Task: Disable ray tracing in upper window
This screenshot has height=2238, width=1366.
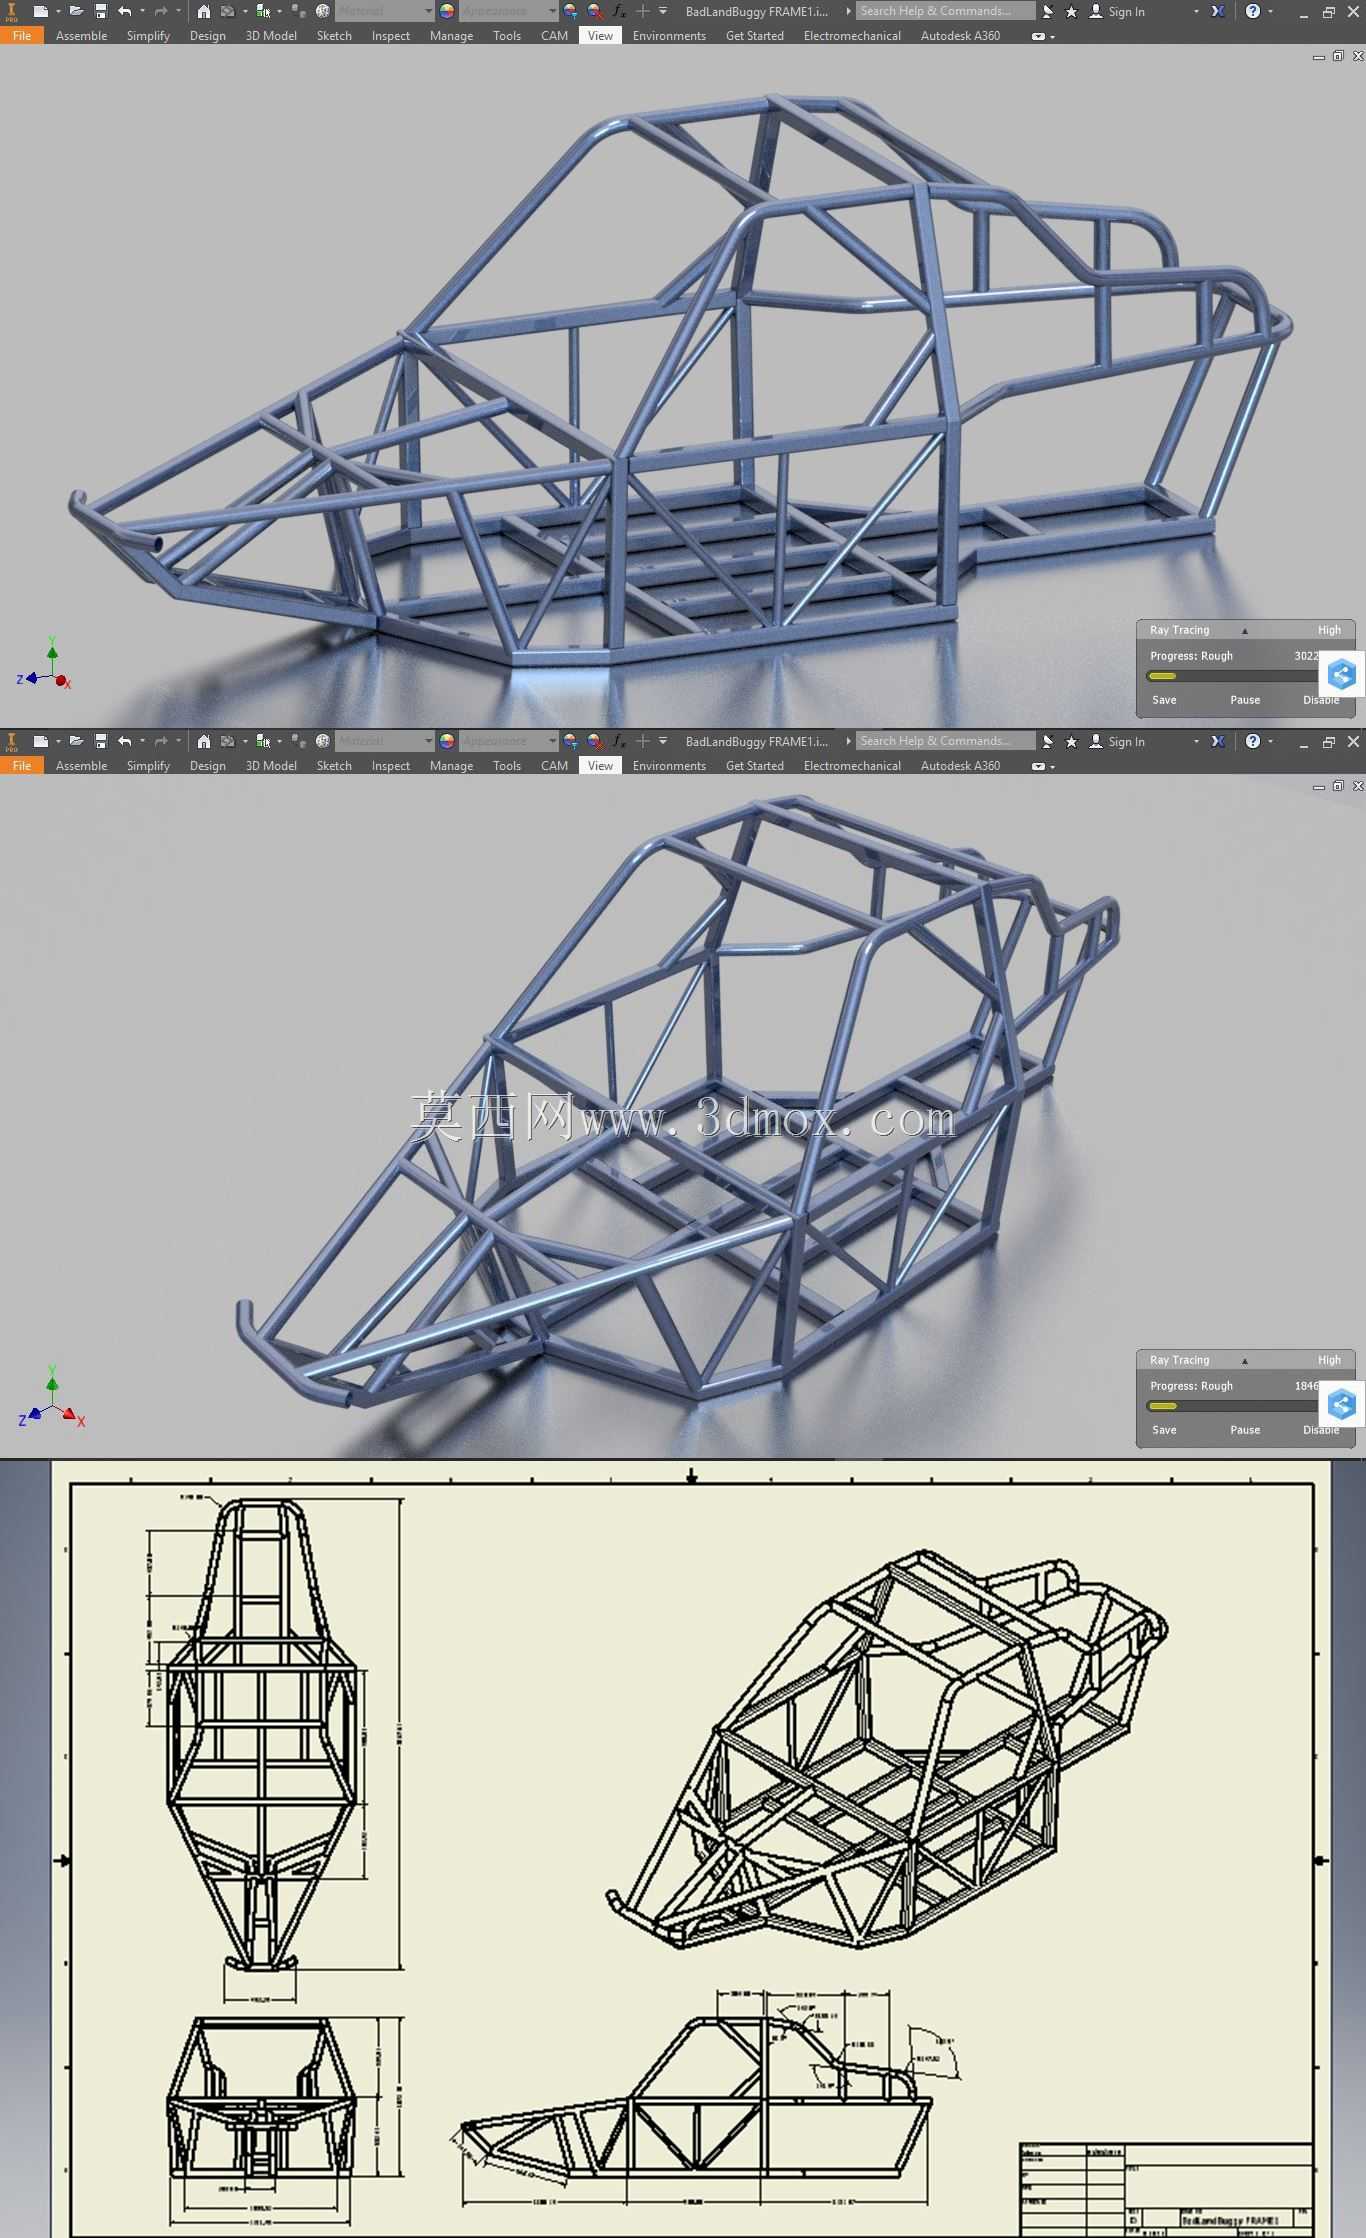Action: pyautogui.click(x=1321, y=700)
